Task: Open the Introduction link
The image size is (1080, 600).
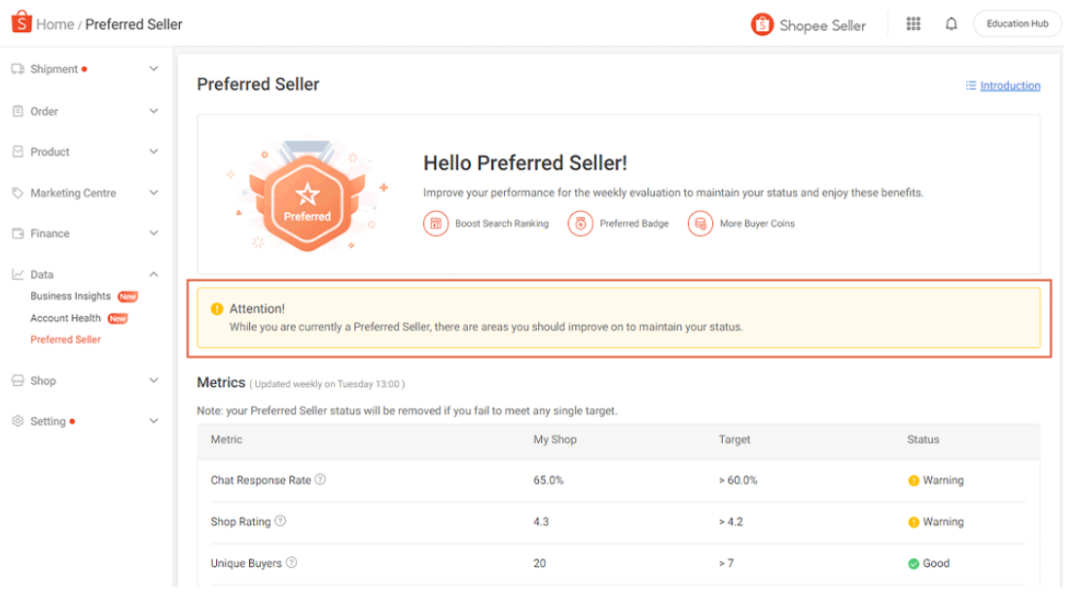Action: coord(1009,86)
